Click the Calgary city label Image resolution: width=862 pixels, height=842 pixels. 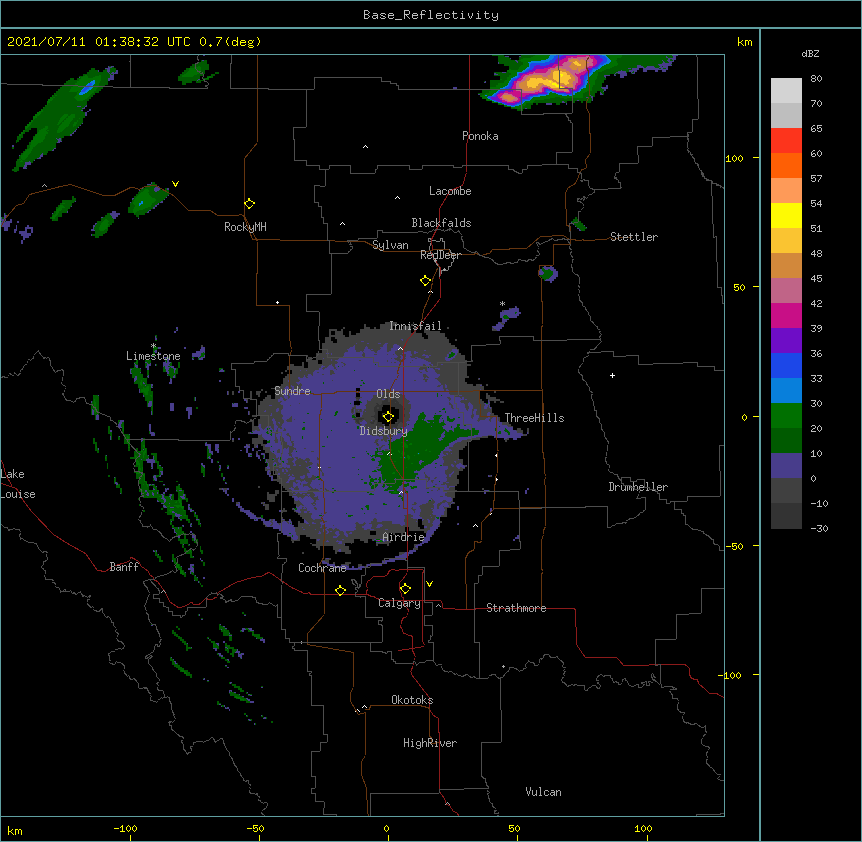coord(399,603)
